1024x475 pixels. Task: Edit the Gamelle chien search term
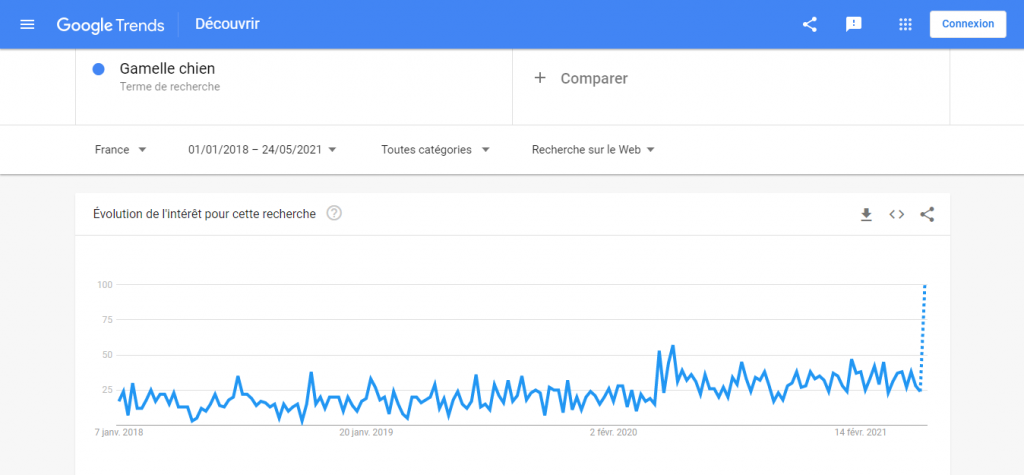(x=167, y=69)
